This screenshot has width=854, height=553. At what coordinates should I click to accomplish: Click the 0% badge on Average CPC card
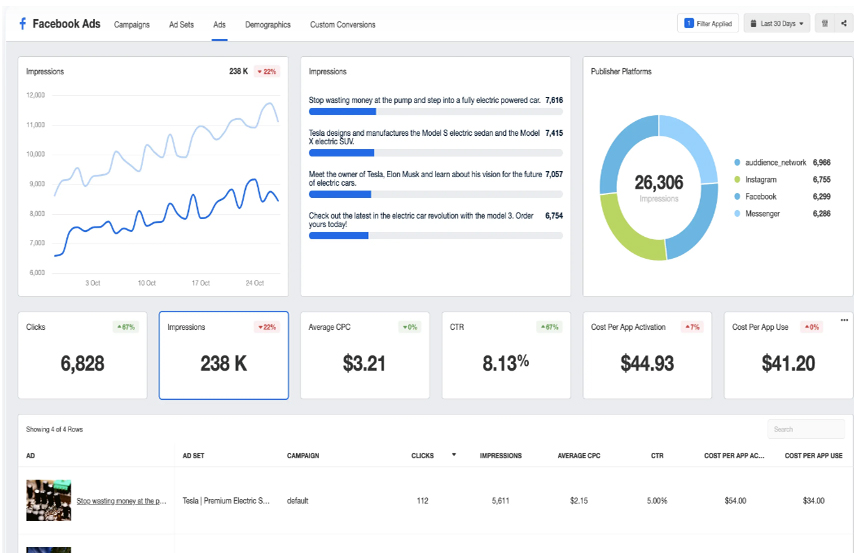tap(410, 327)
